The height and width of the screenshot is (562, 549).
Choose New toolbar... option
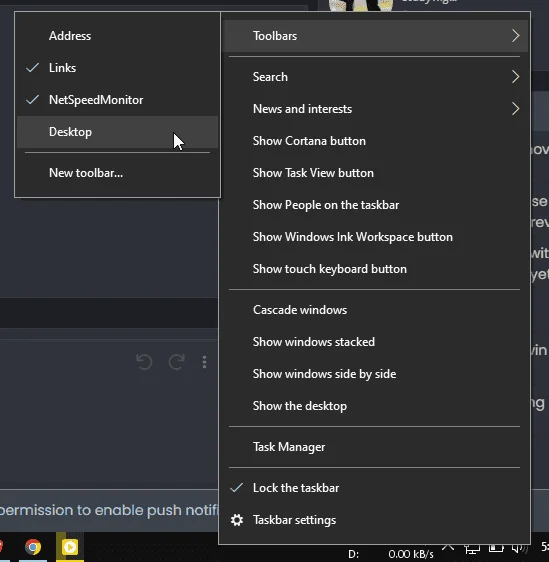pos(117,173)
